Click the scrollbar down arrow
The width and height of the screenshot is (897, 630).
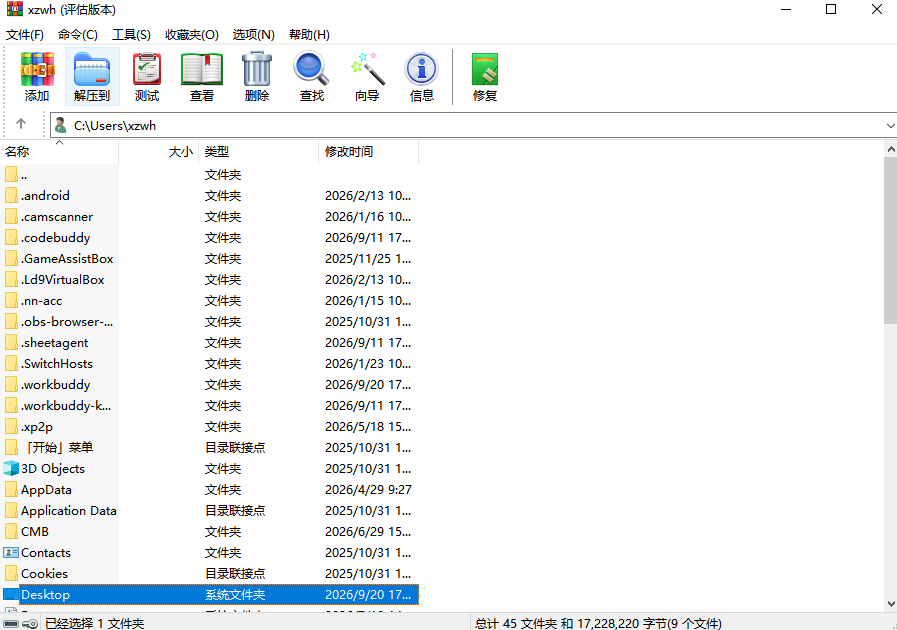(x=890, y=604)
